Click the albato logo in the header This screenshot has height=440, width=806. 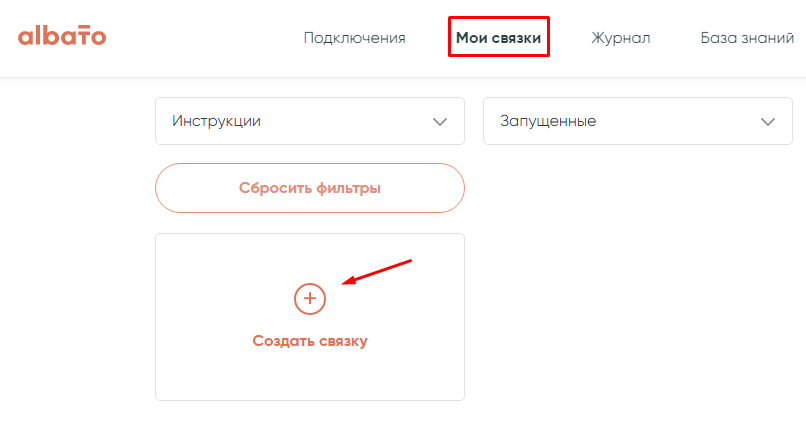point(62,37)
